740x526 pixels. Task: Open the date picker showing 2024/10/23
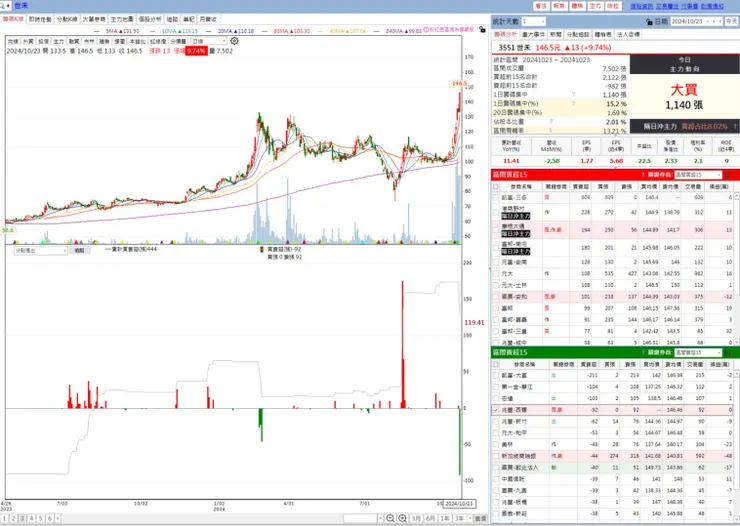point(696,22)
